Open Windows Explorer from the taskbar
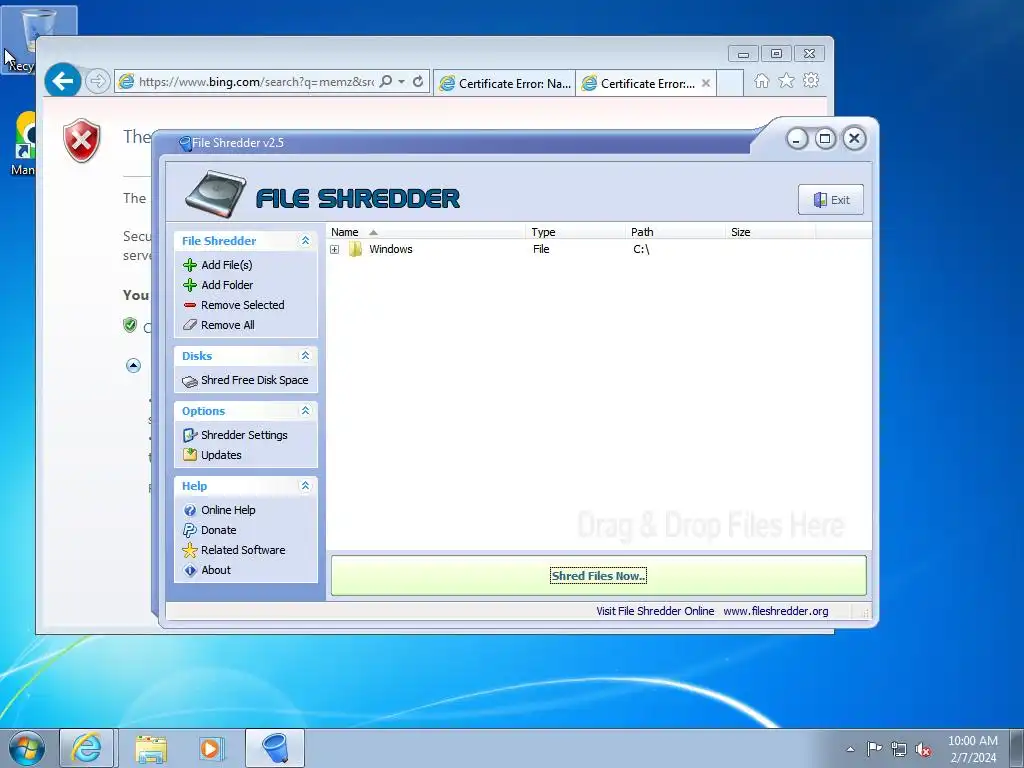This screenshot has height=768, width=1024. pyautogui.click(x=151, y=748)
